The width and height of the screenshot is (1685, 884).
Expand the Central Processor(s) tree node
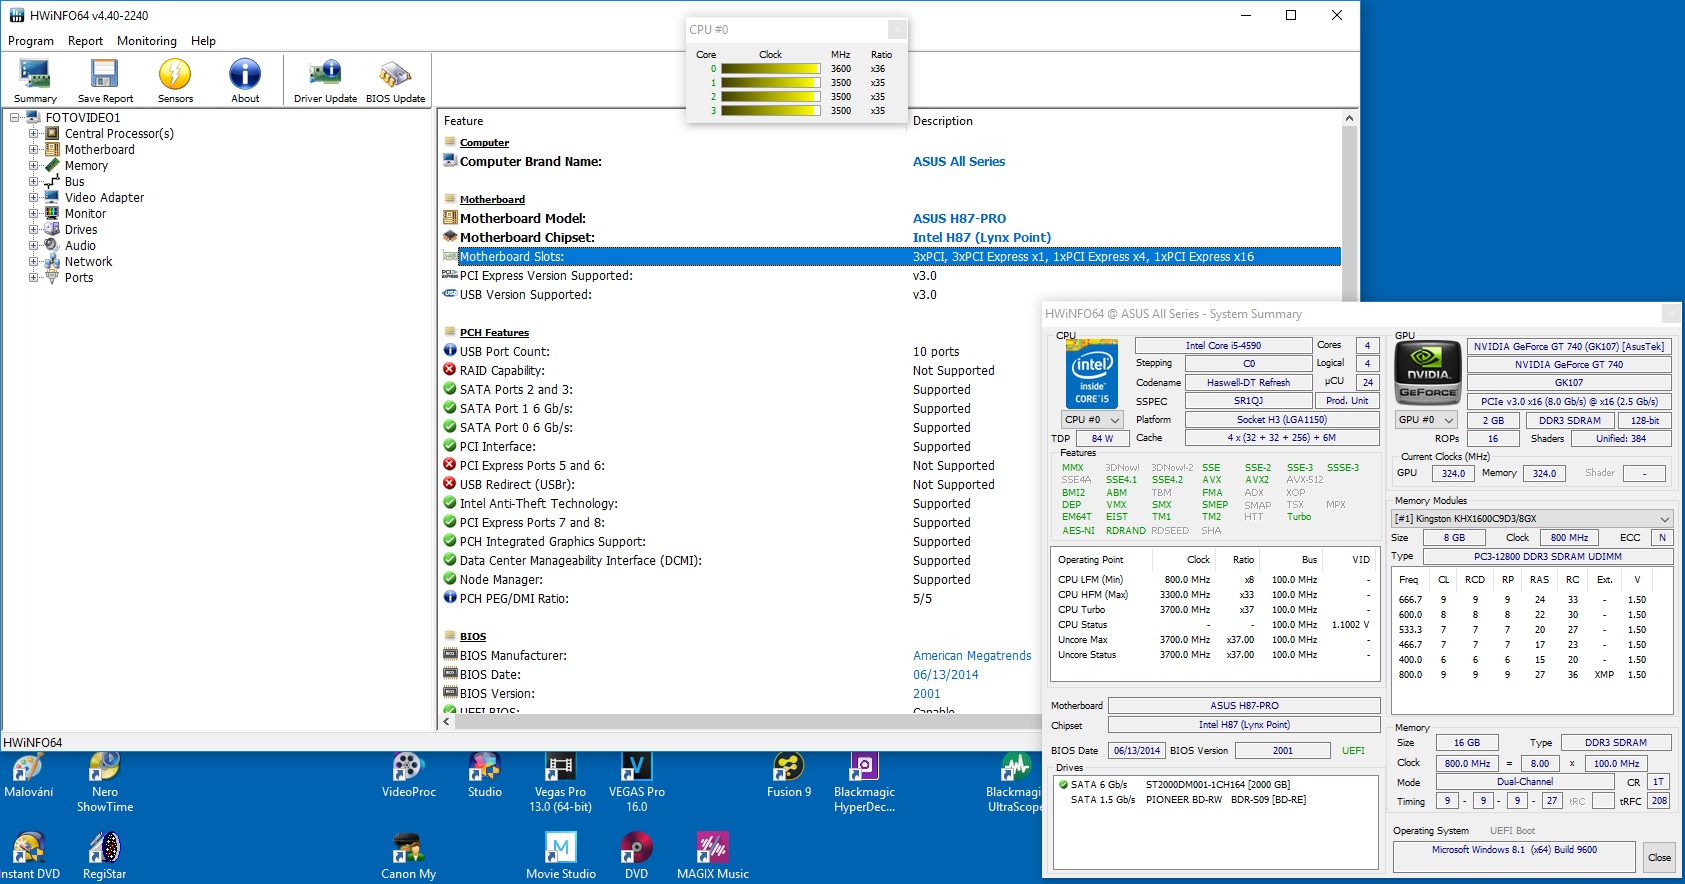click(34, 134)
